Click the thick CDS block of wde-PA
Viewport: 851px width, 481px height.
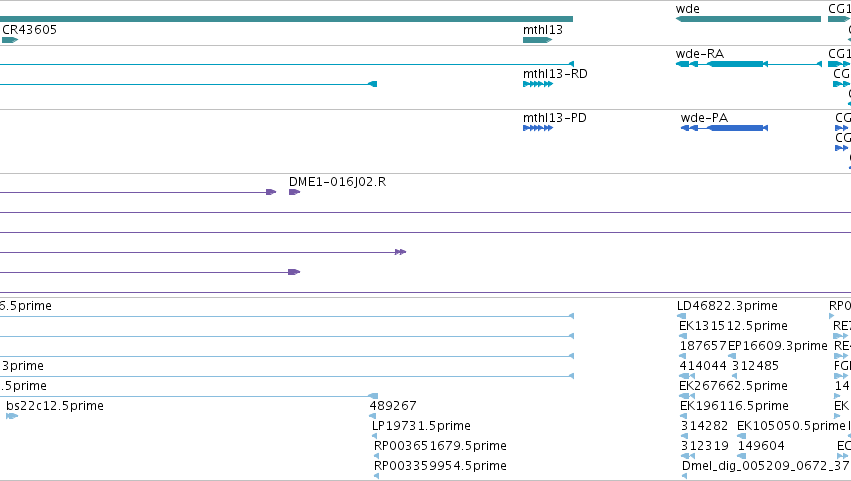point(736,128)
